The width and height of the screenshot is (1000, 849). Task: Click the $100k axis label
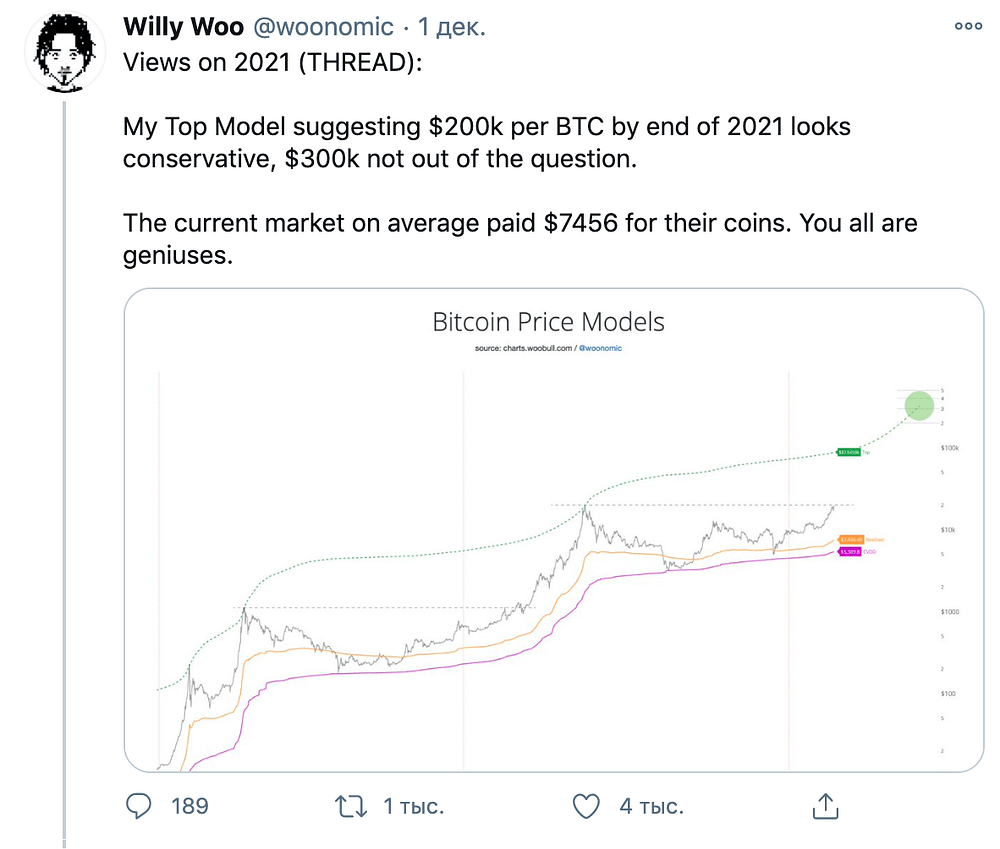[x=950, y=448]
